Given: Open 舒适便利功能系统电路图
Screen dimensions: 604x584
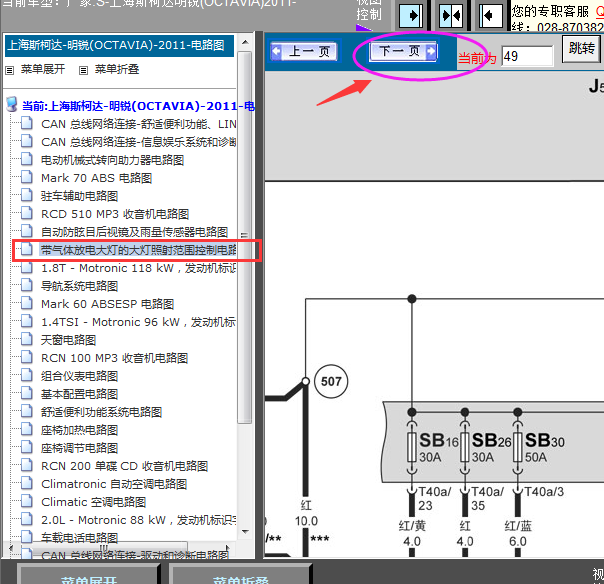Looking at the screenshot, I should 101,412.
